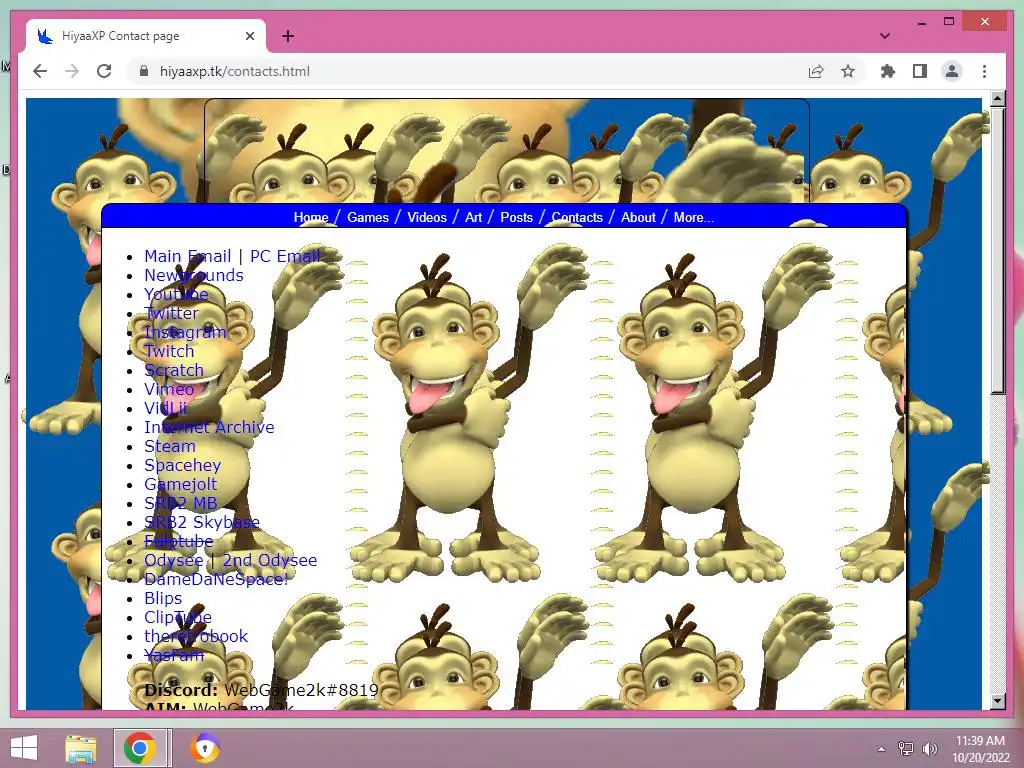Click the browser forward arrow
Screen dimensions: 1024x768
[72, 71]
